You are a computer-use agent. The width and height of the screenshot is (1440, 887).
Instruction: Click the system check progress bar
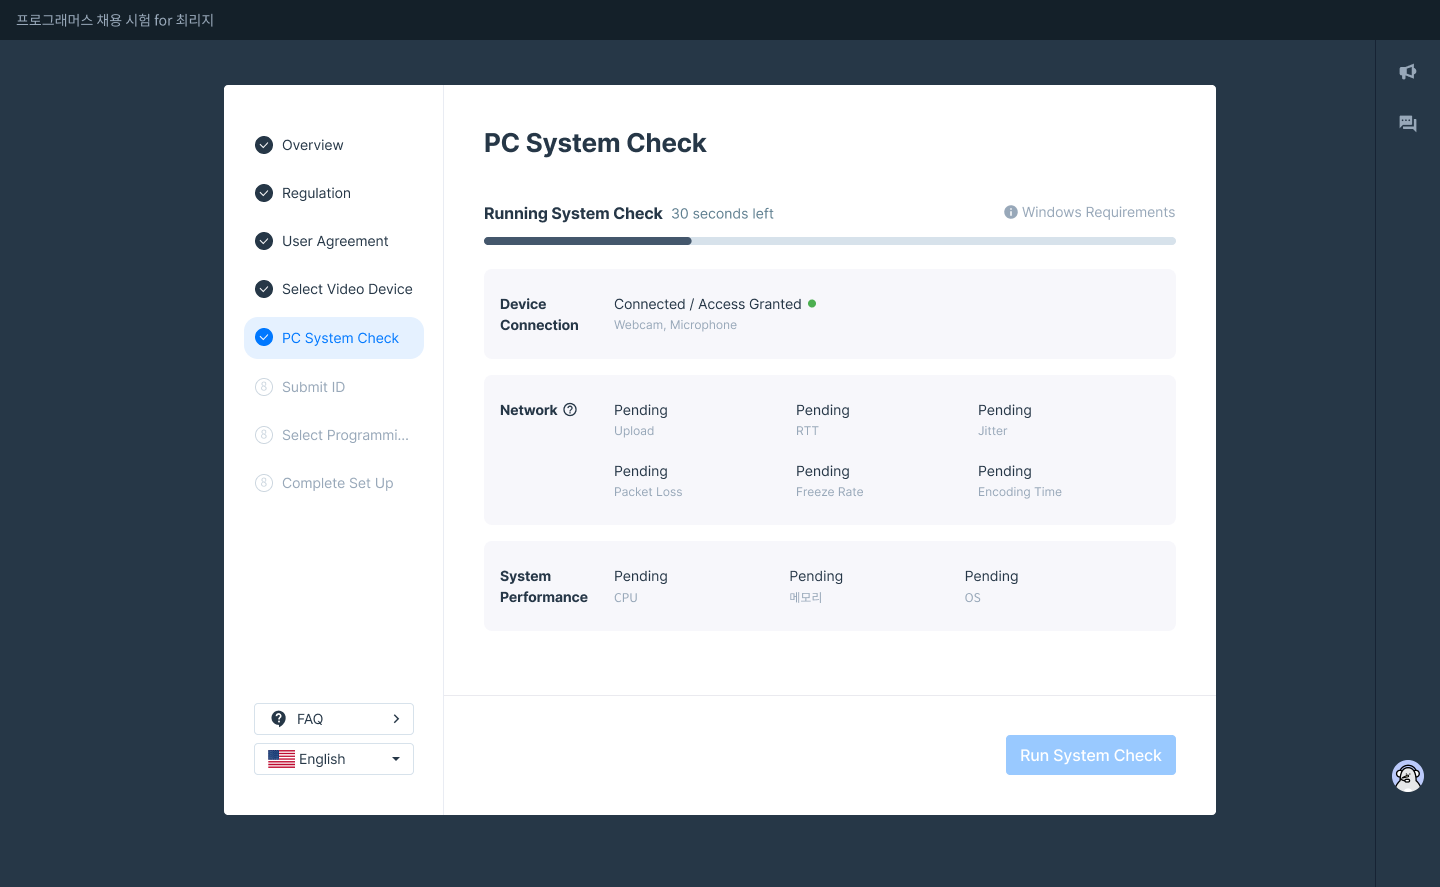[x=829, y=241]
